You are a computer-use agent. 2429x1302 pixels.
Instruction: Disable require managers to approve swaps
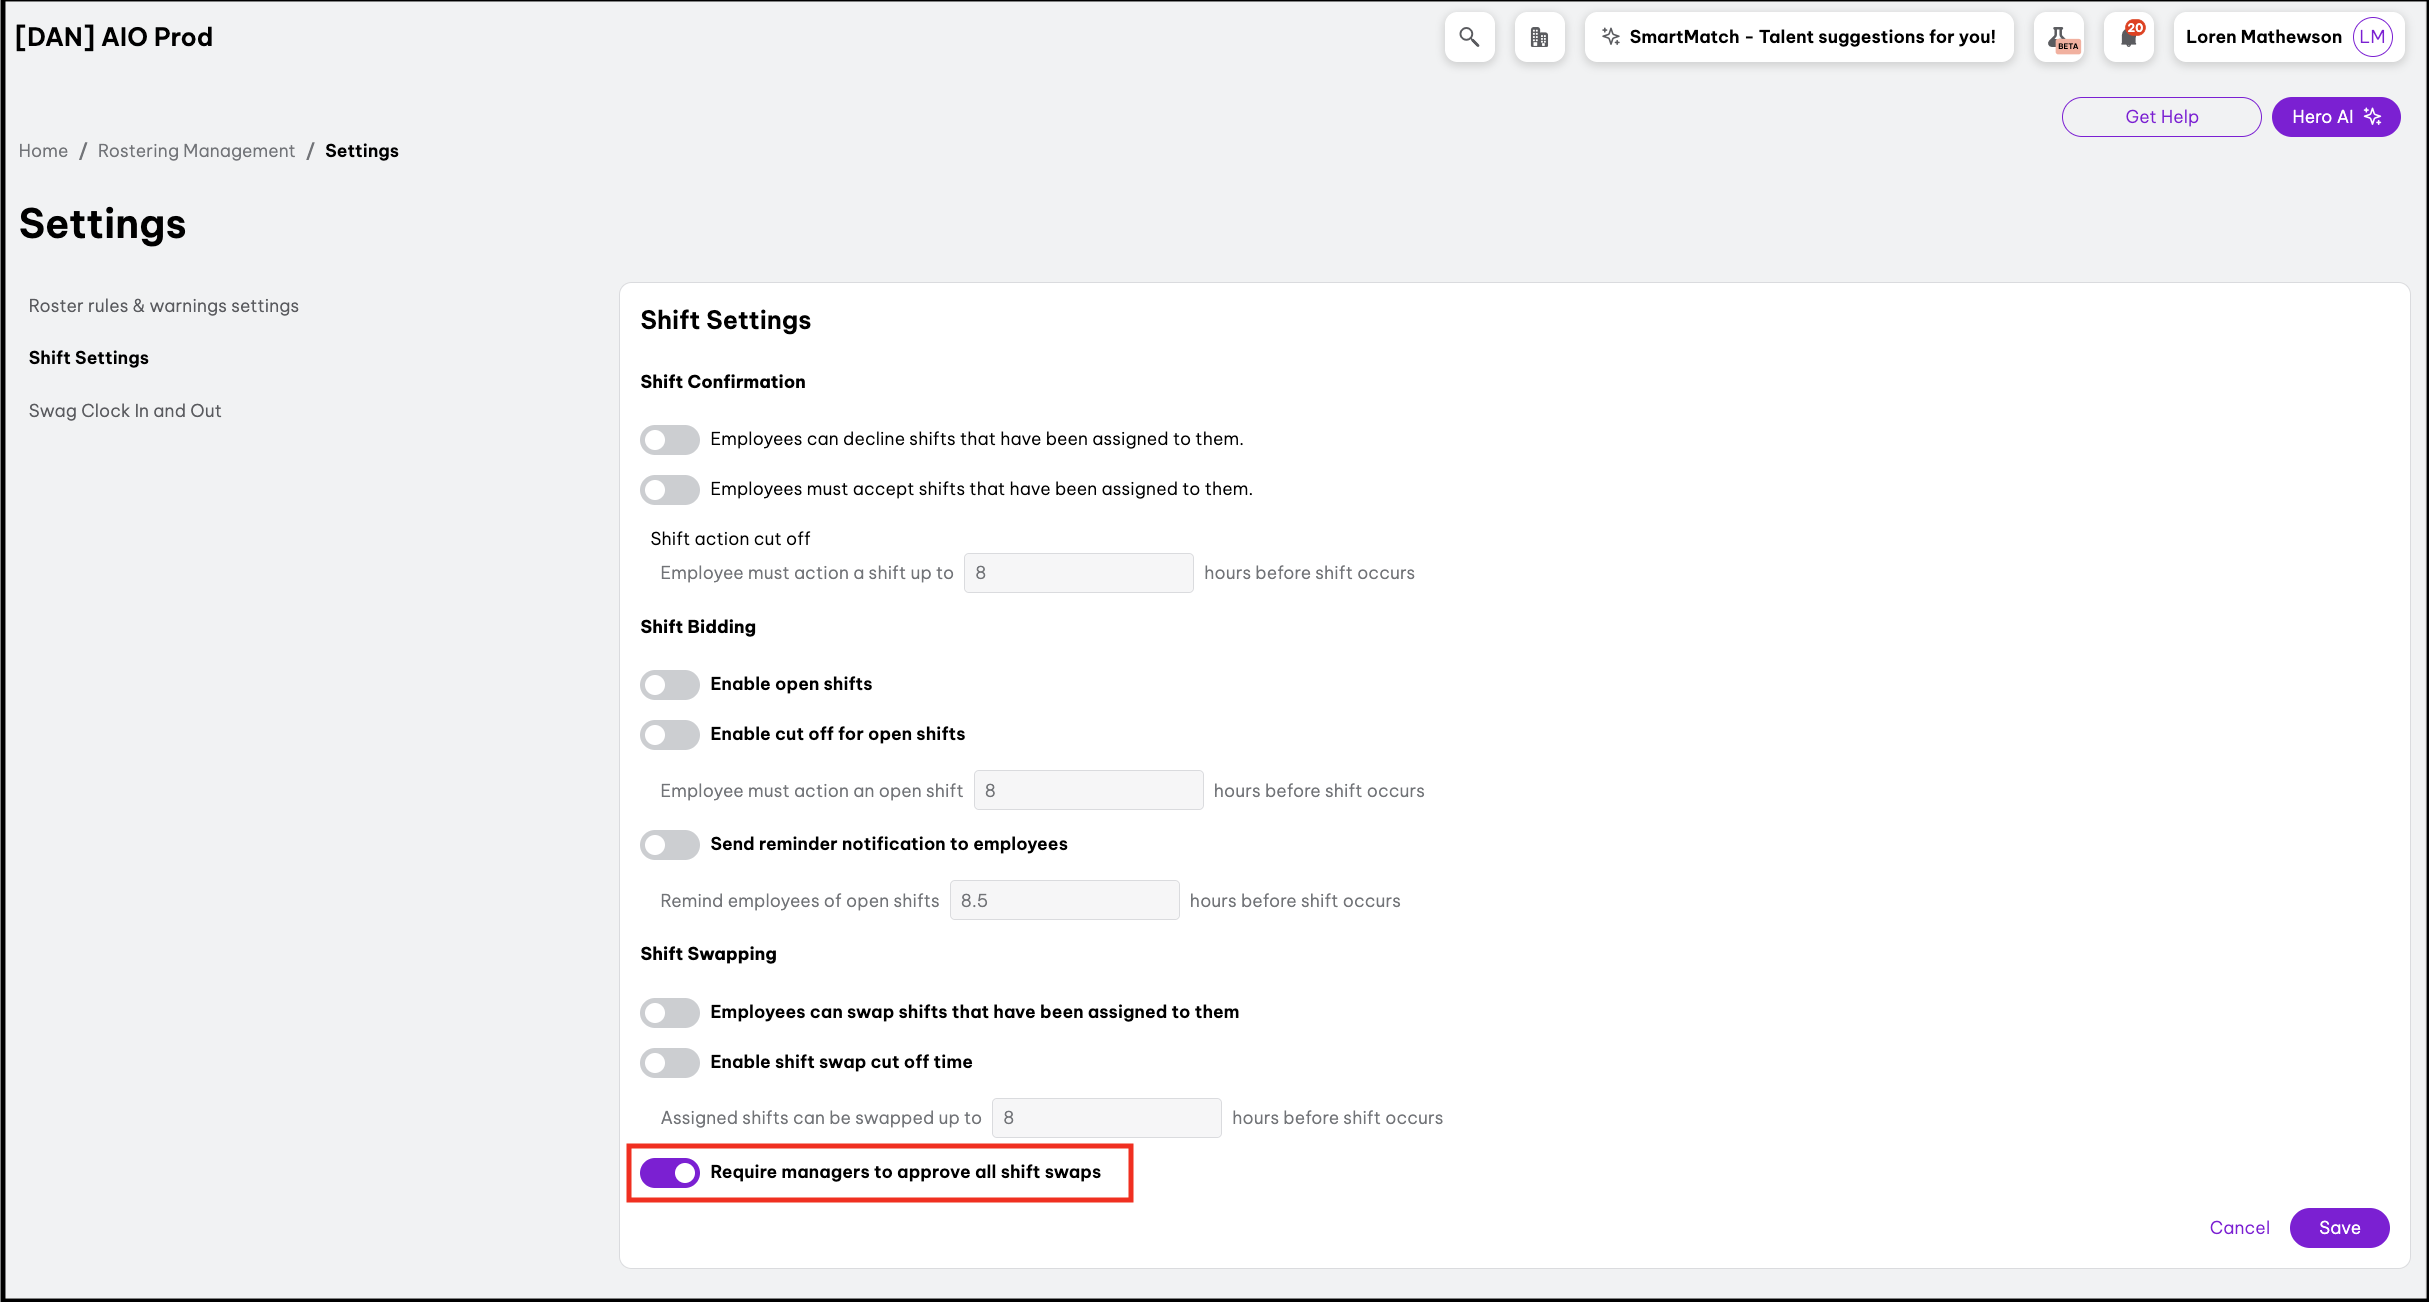tap(669, 1173)
